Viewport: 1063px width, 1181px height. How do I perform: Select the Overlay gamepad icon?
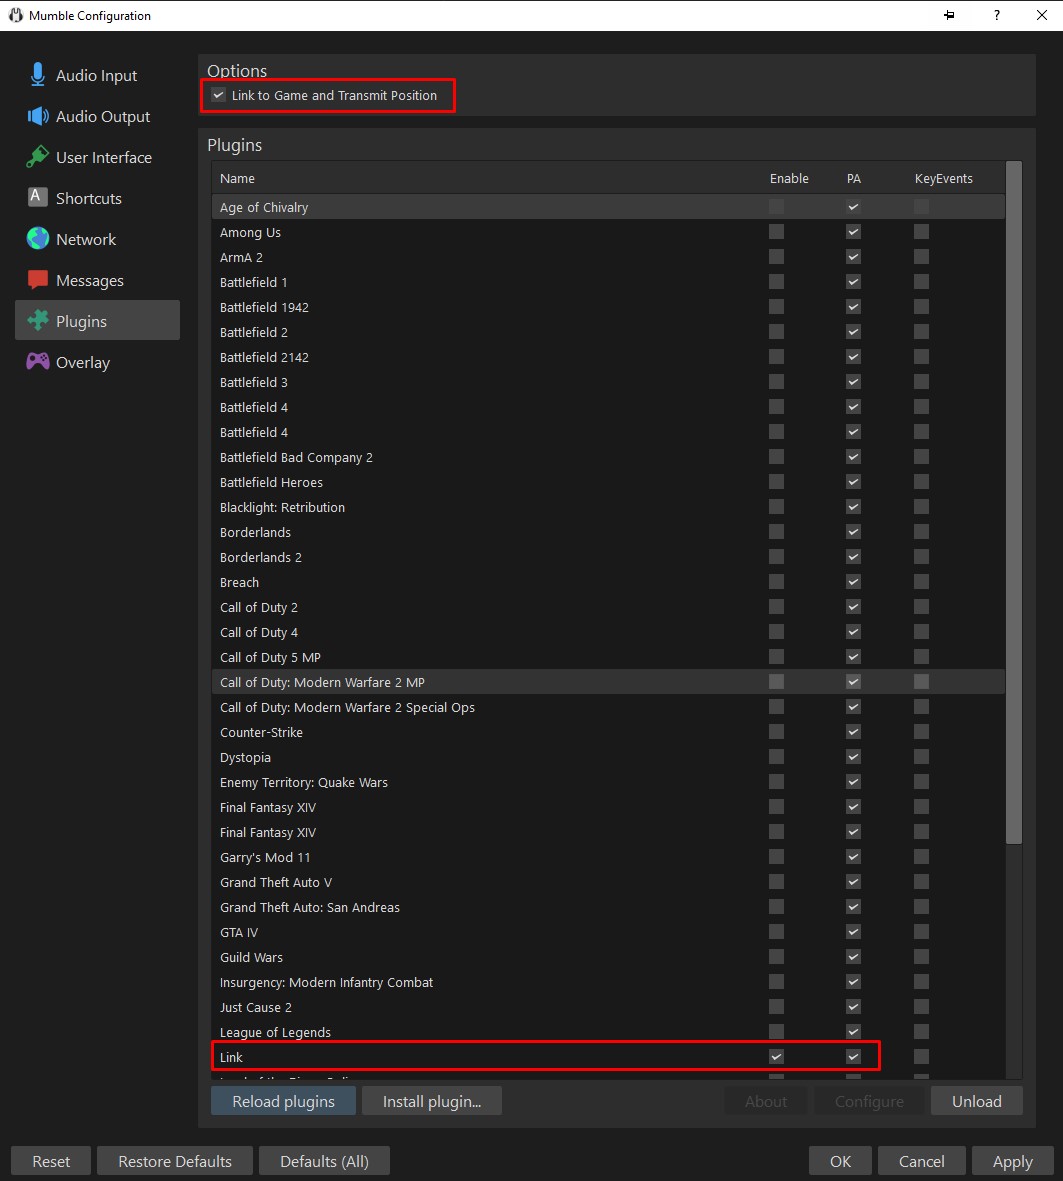(38, 362)
